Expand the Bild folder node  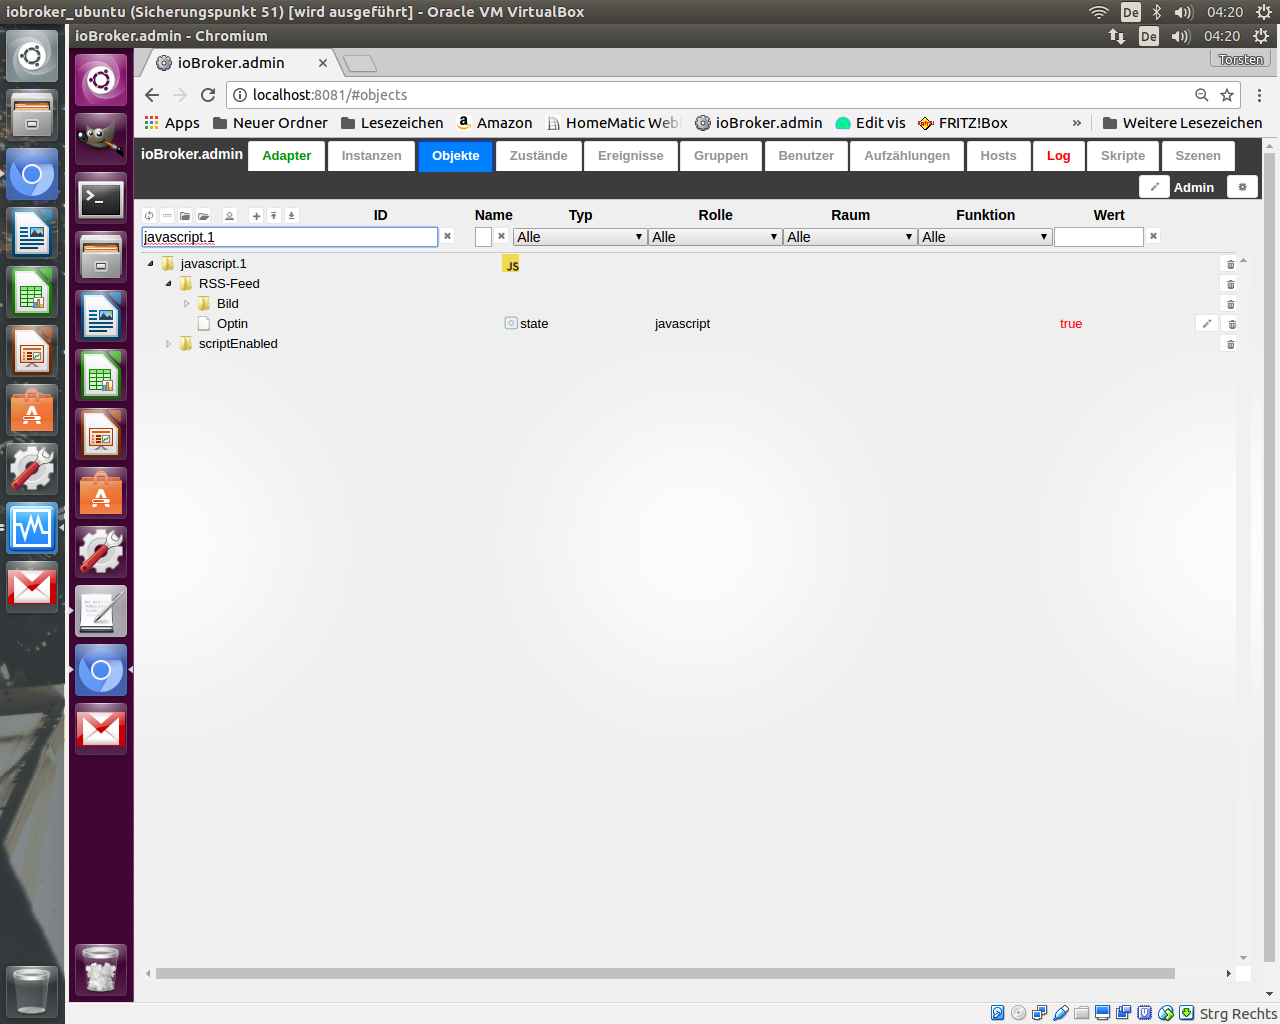tap(186, 304)
